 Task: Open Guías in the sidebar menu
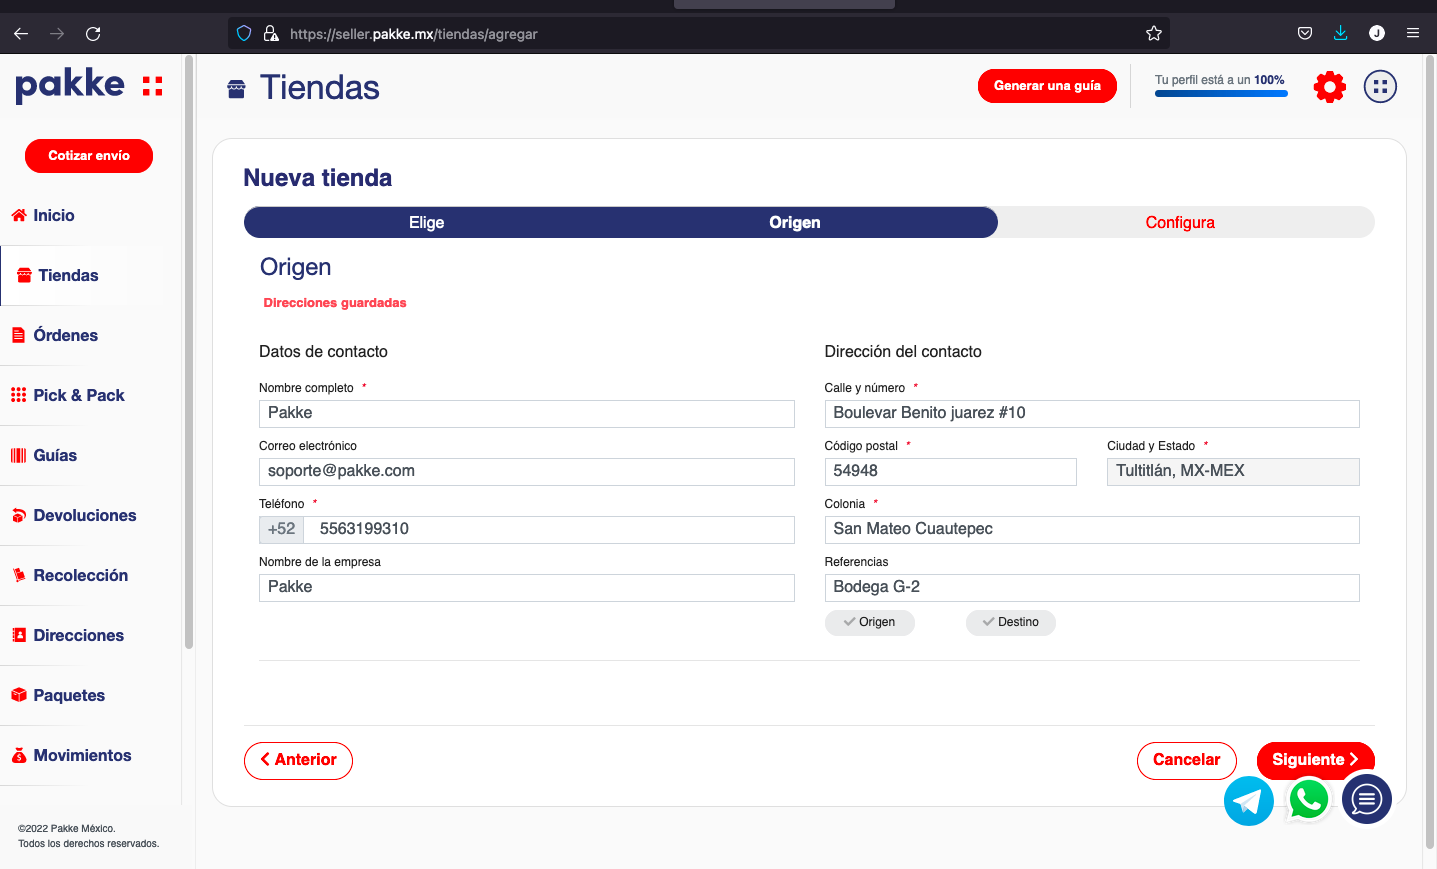click(x=55, y=455)
